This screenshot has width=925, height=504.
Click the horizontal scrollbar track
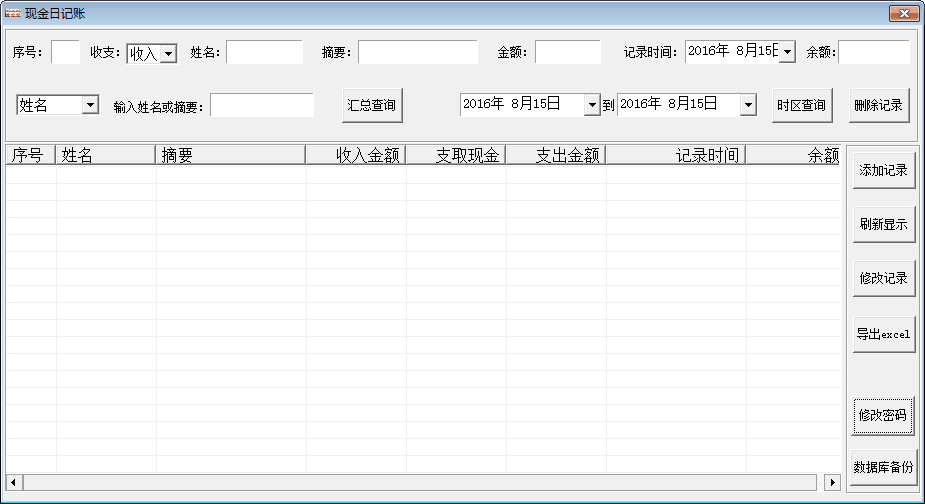(x=420, y=482)
